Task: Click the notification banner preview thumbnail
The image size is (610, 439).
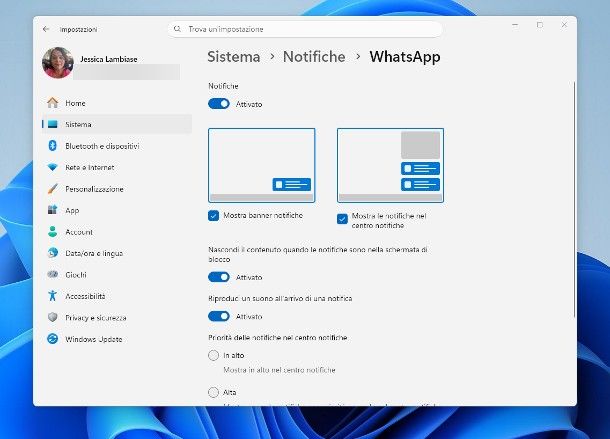Action: pyautogui.click(x=261, y=165)
